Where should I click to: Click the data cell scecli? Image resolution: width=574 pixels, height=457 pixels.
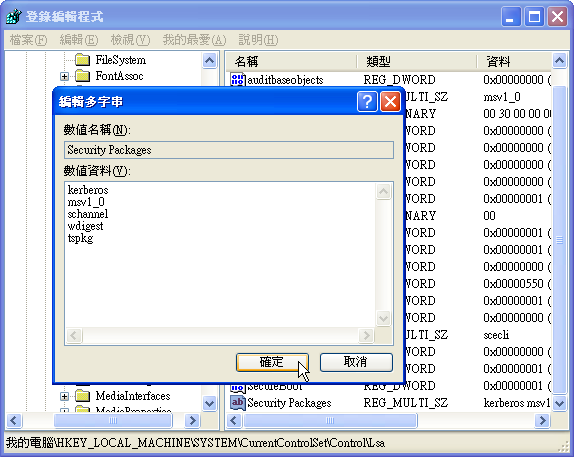click(x=496, y=335)
